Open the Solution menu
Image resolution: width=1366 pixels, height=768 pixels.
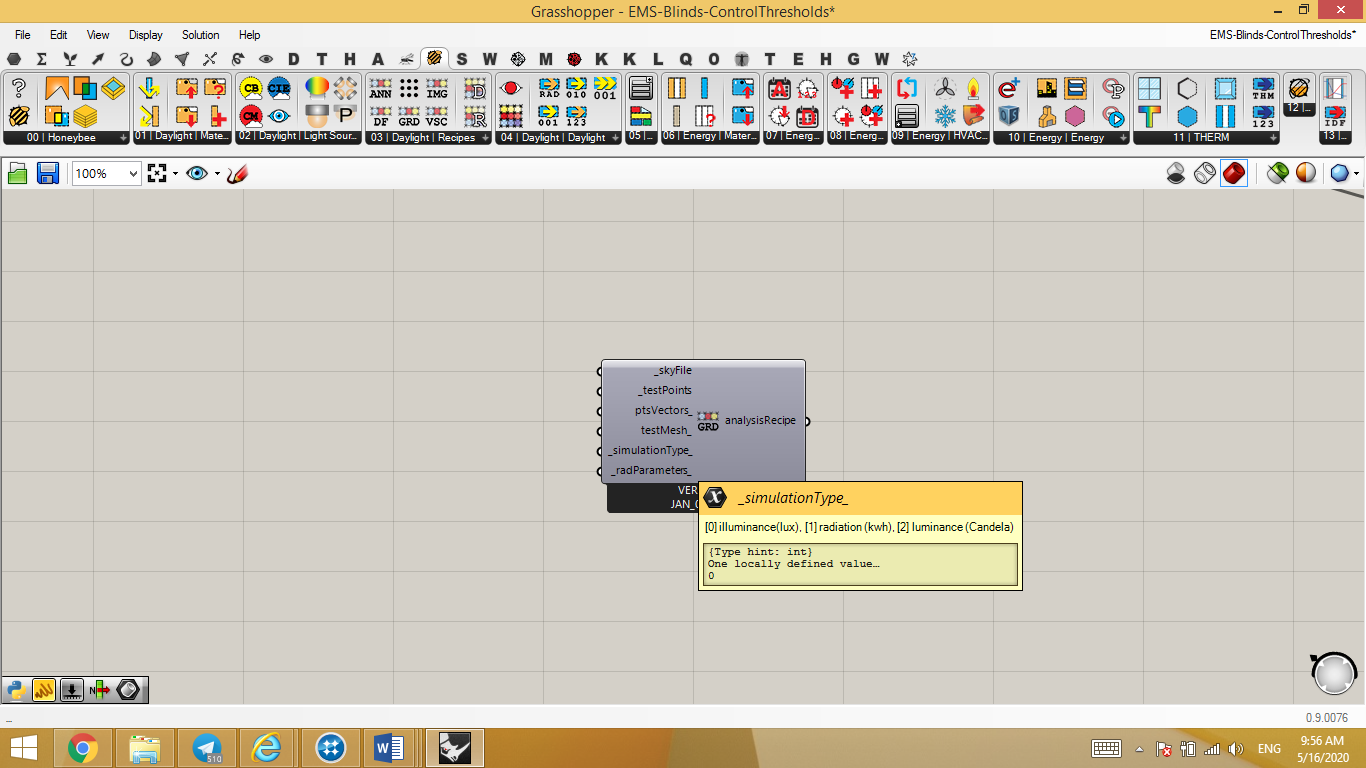point(200,35)
